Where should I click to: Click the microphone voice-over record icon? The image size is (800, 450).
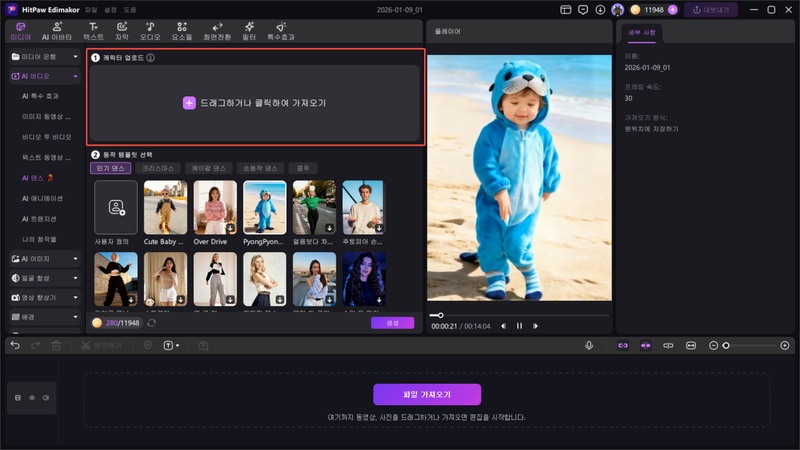click(x=589, y=345)
